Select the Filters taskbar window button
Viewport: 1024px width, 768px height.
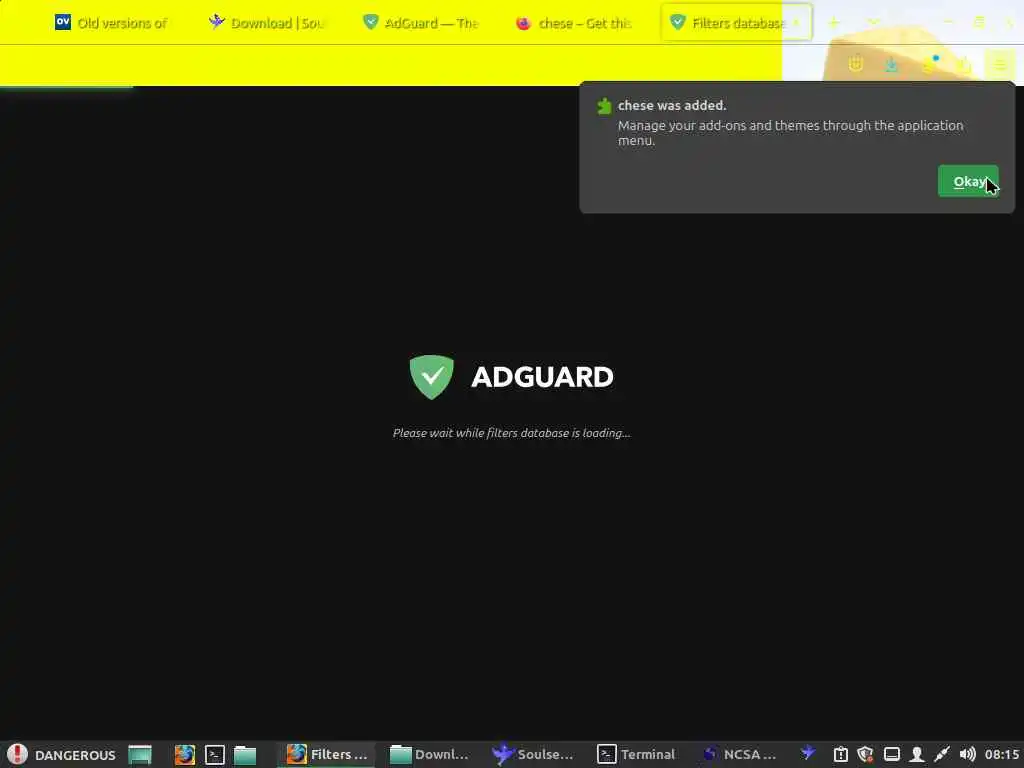(327, 754)
